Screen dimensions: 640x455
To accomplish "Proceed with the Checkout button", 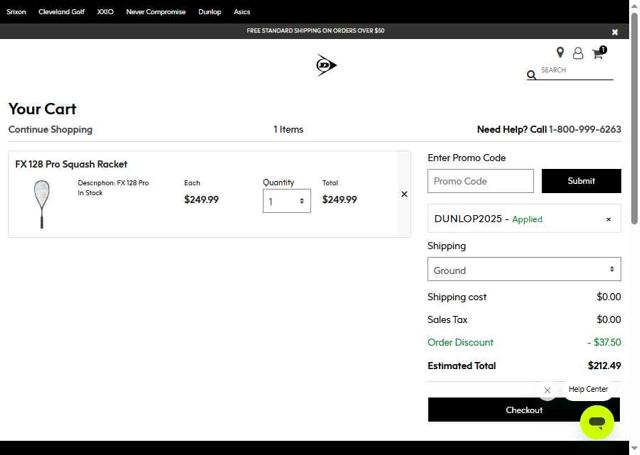I will pyautogui.click(x=524, y=410).
